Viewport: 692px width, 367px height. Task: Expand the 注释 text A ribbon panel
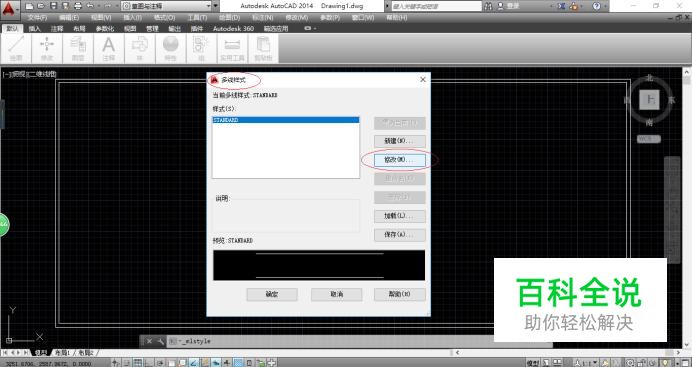click(109, 49)
